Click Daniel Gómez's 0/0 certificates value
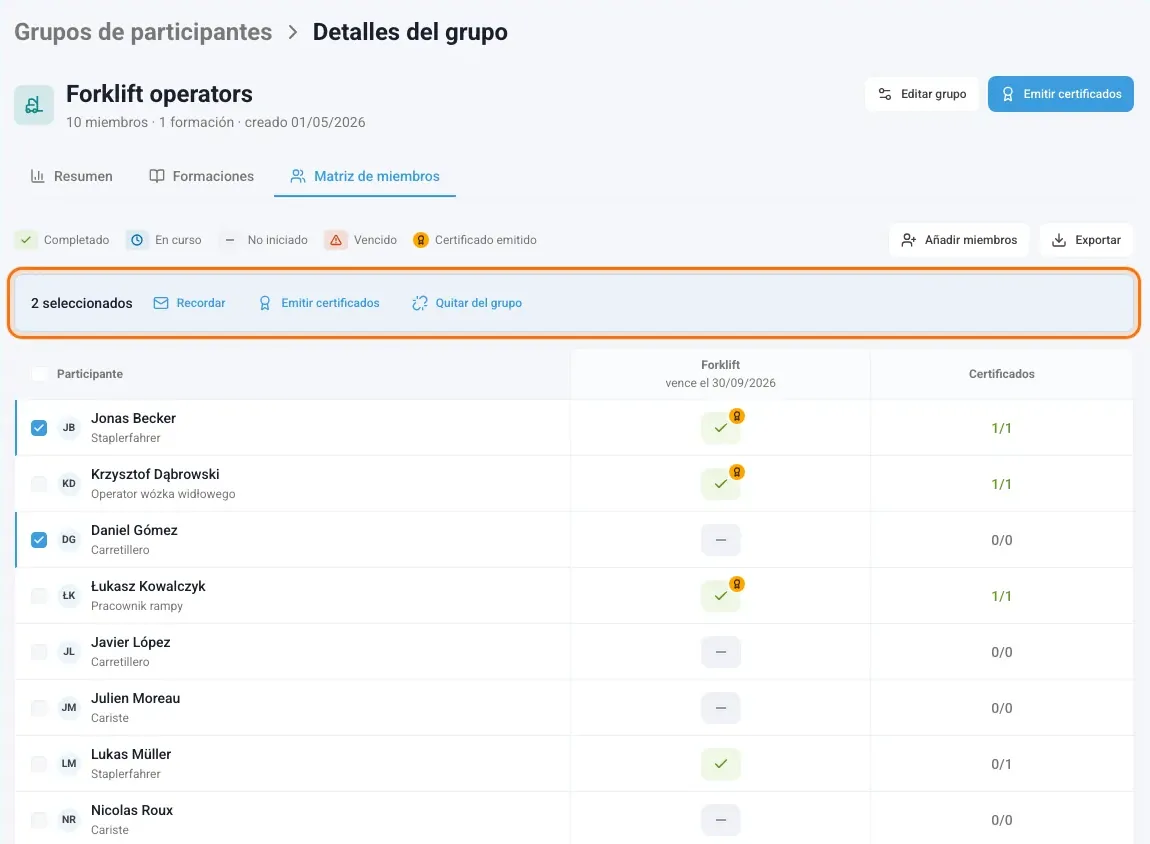The width and height of the screenshot is (1150, 844). pos(1001,540)
